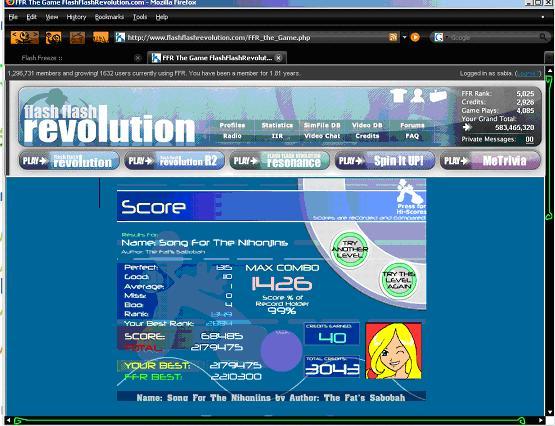Close the Flash Freeze tab
Viewport: 555px width, 426px height.
pos(138,58)
